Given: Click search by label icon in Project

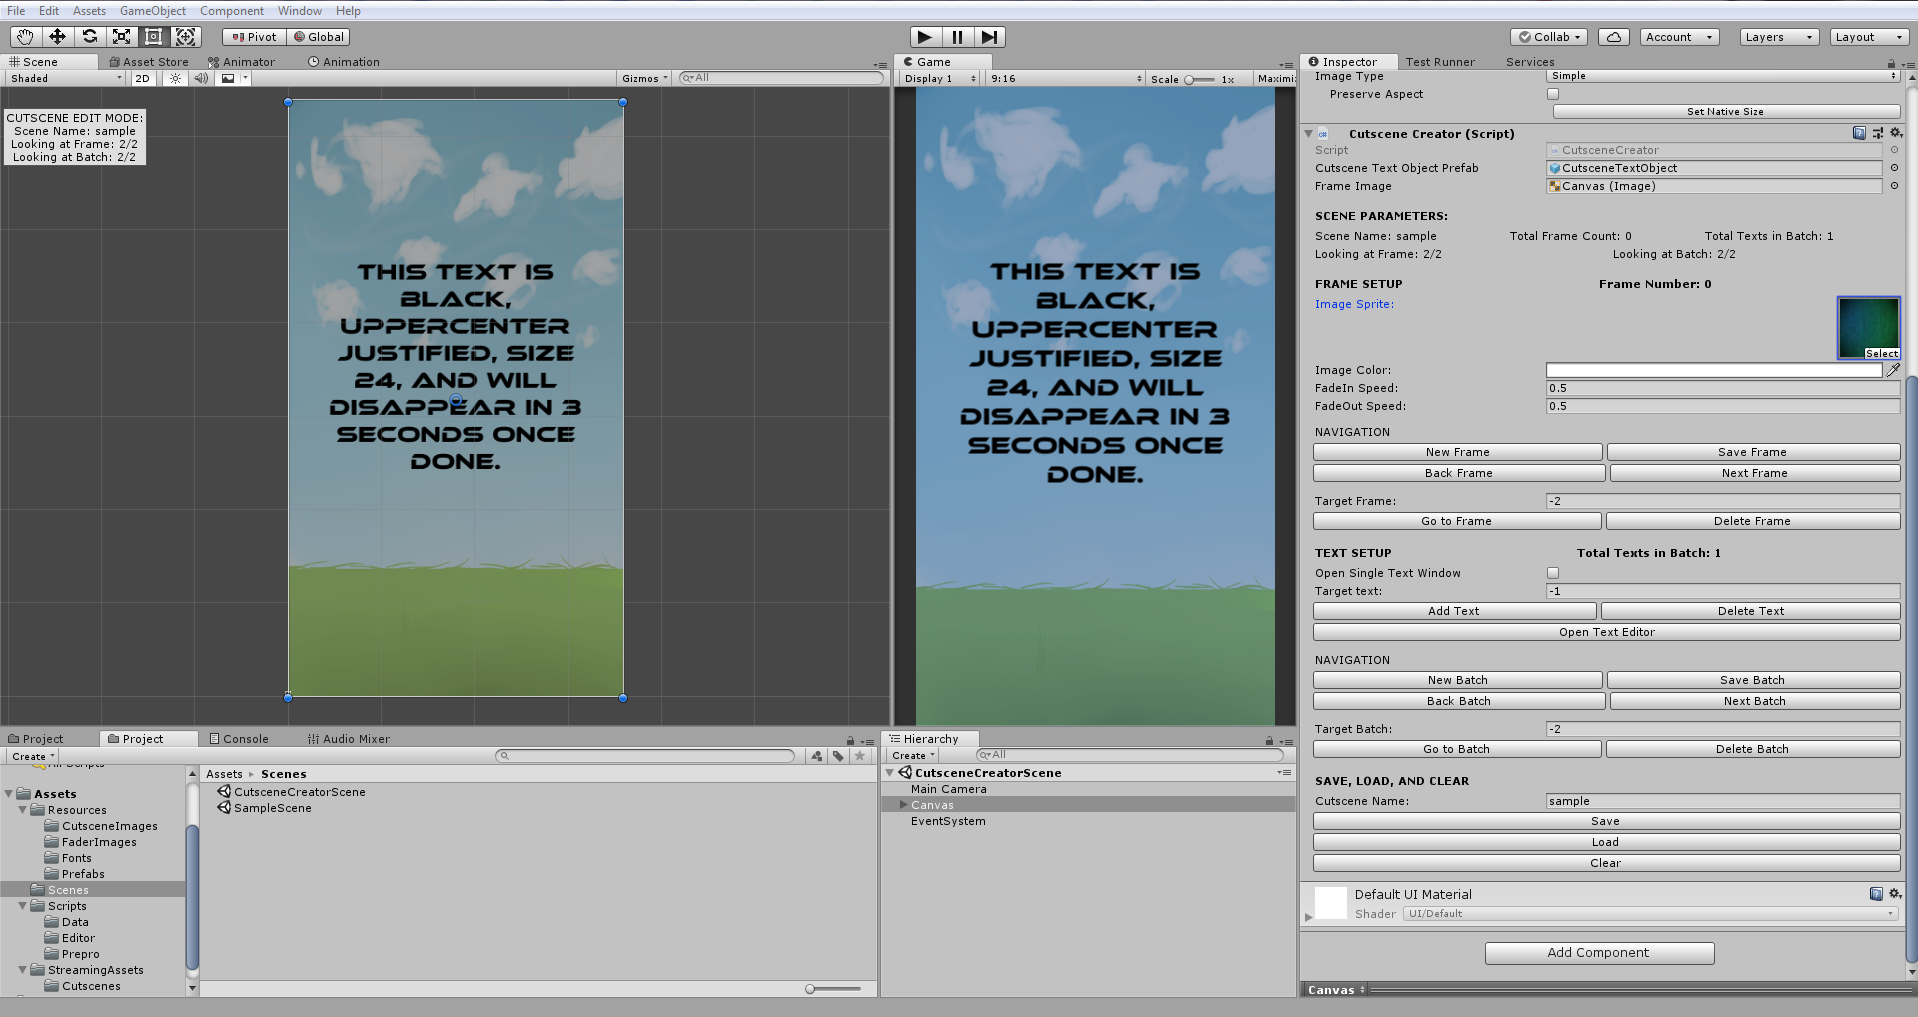Looking at the screenshot, I should pos(838,756).
